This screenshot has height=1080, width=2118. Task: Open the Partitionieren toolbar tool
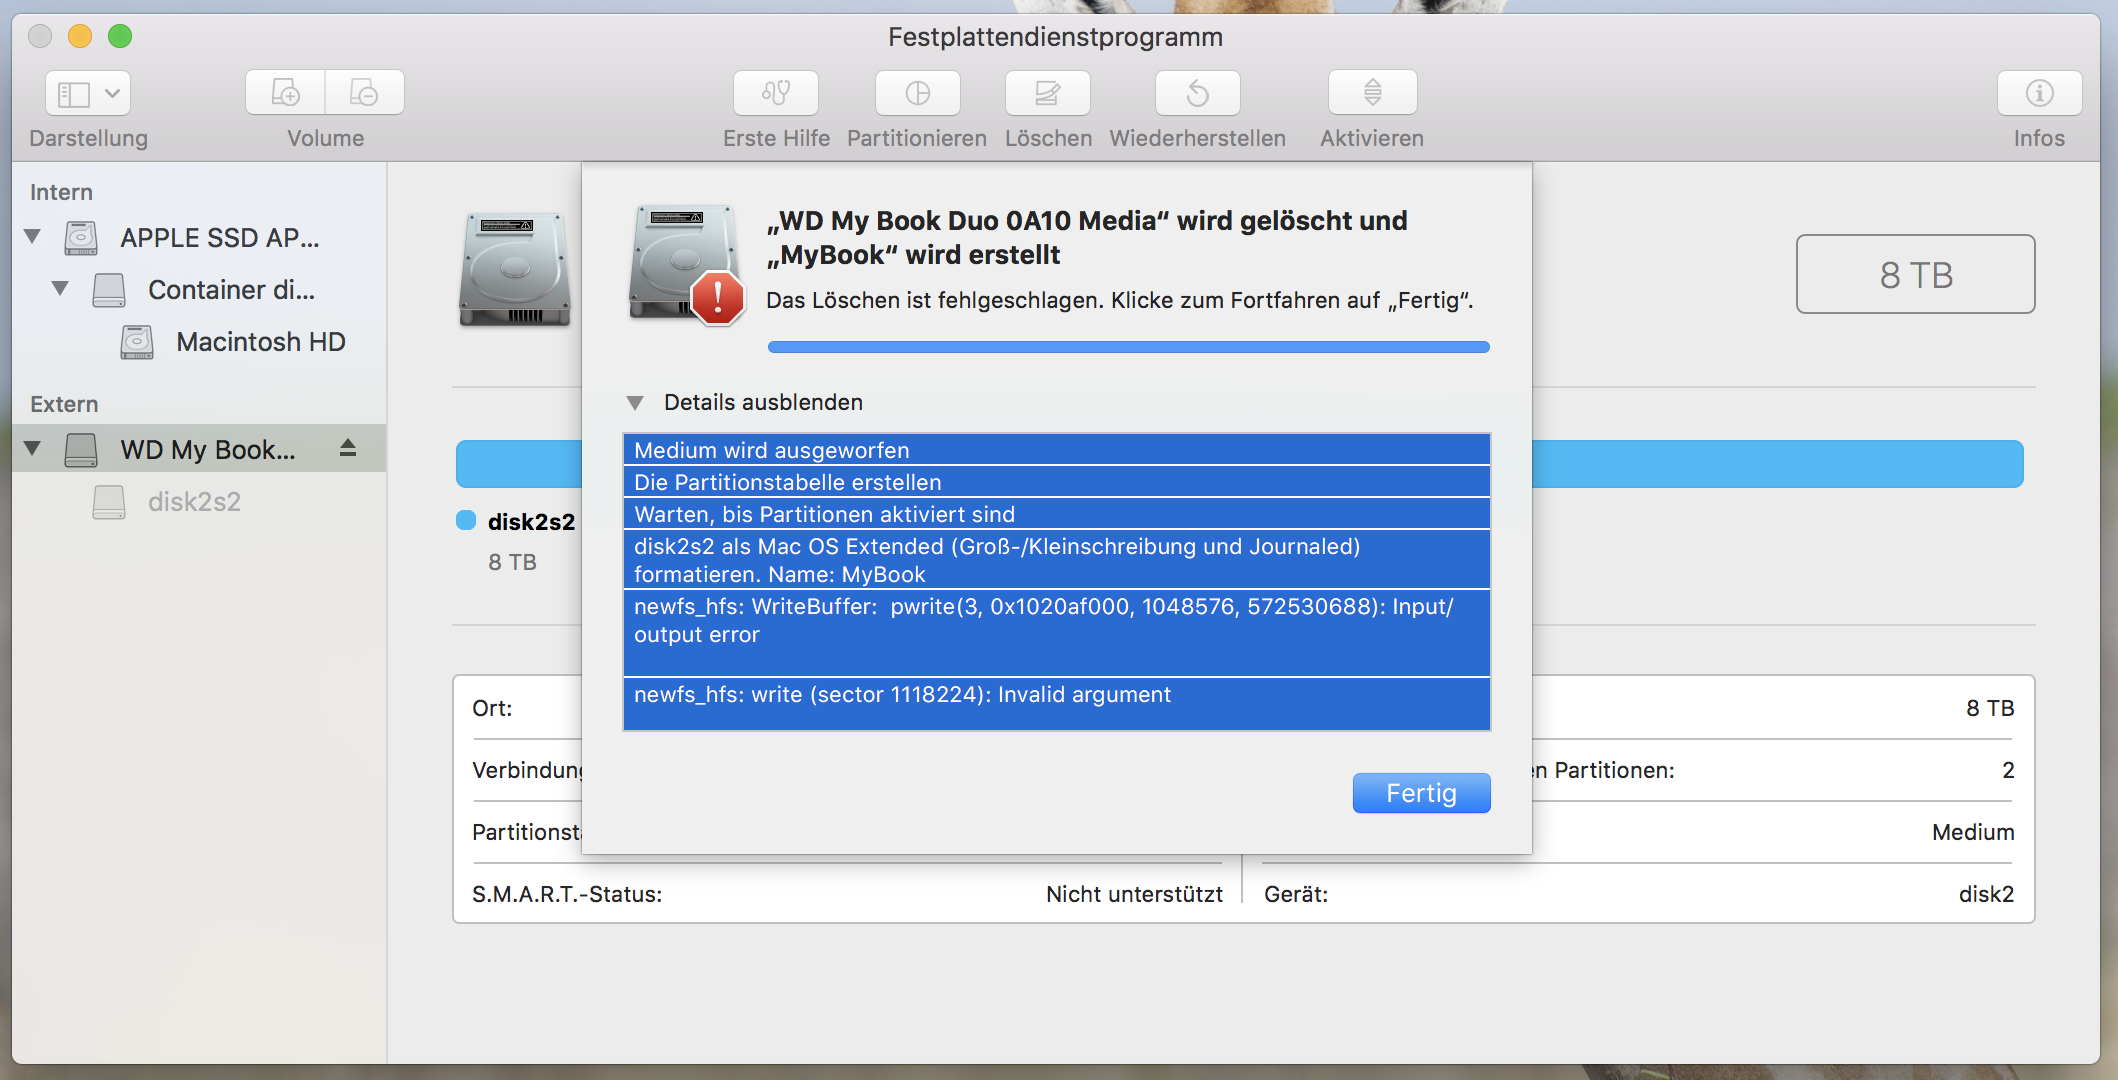click(917, 93)
